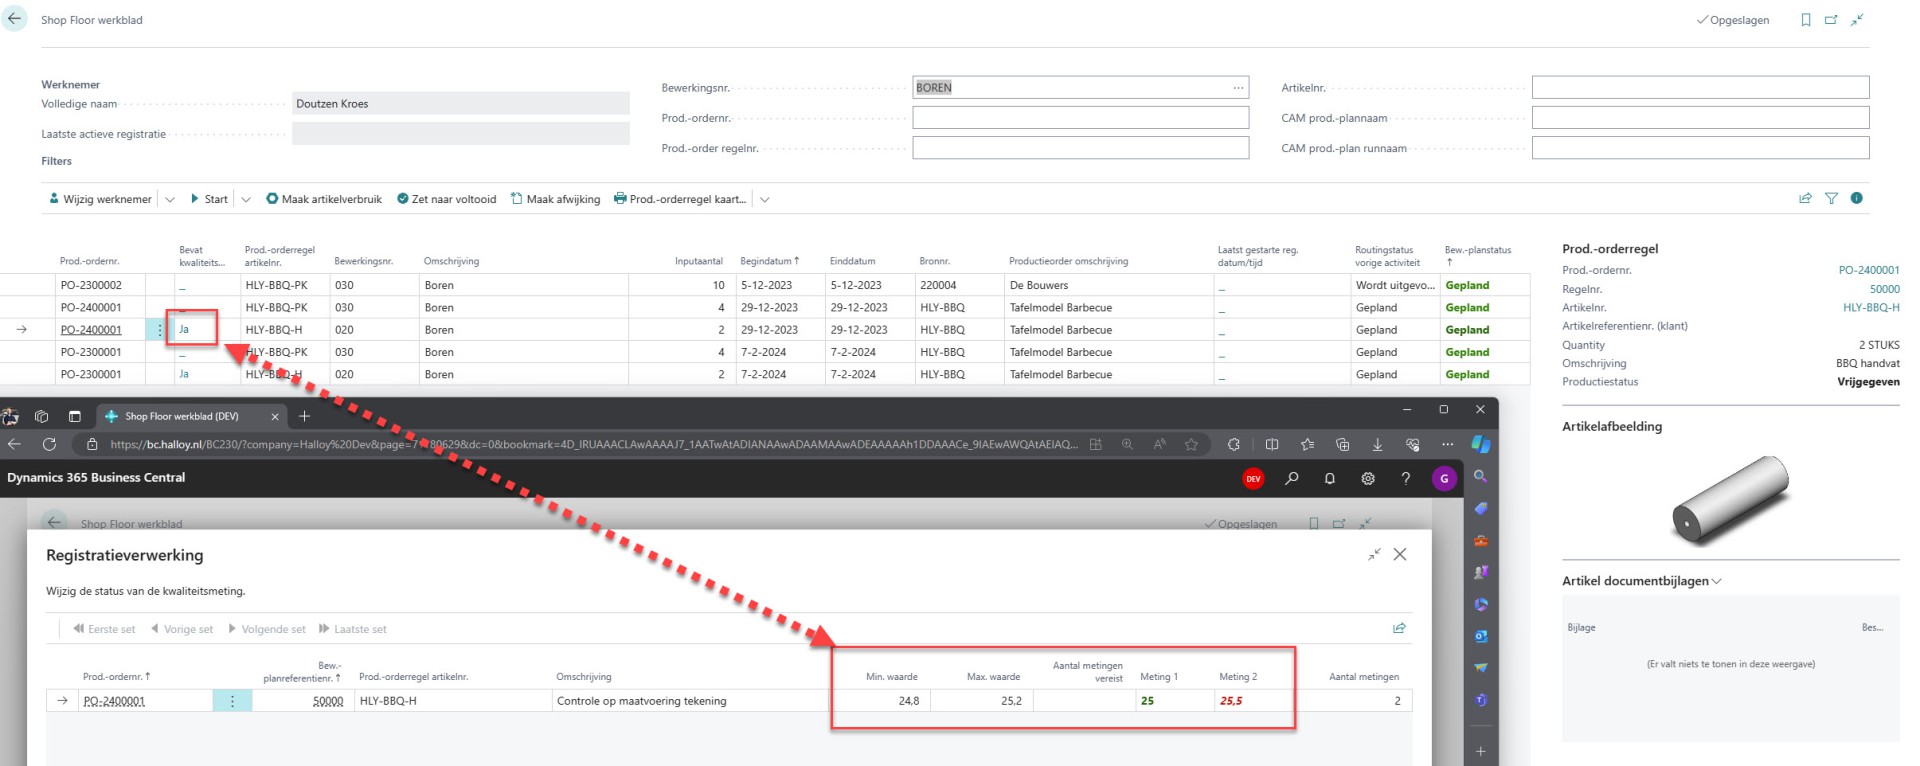Collapse Registratieverwerking dialog shrink icon
The width and height of the screenshot is (1920, 766).
tap(1374, 554)
